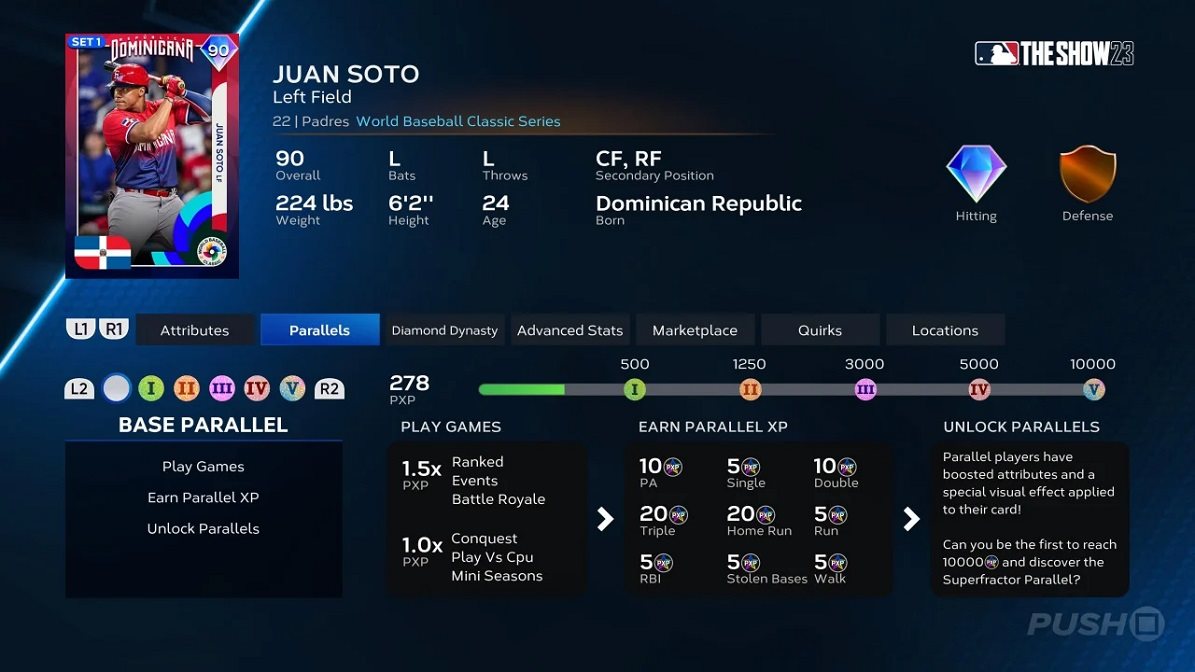Go to the Advanced Stats tab
The height and width of the screenshot is (672, 1195).
(570, 330)
